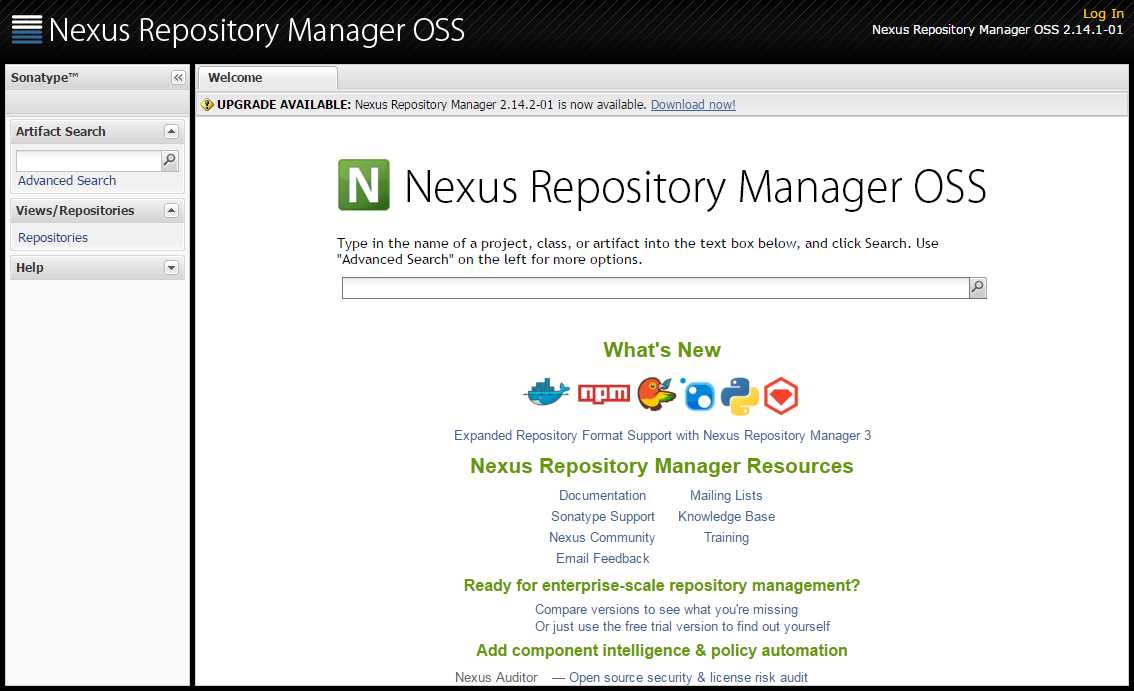
Task: Open the Training link
Action: 726,538
